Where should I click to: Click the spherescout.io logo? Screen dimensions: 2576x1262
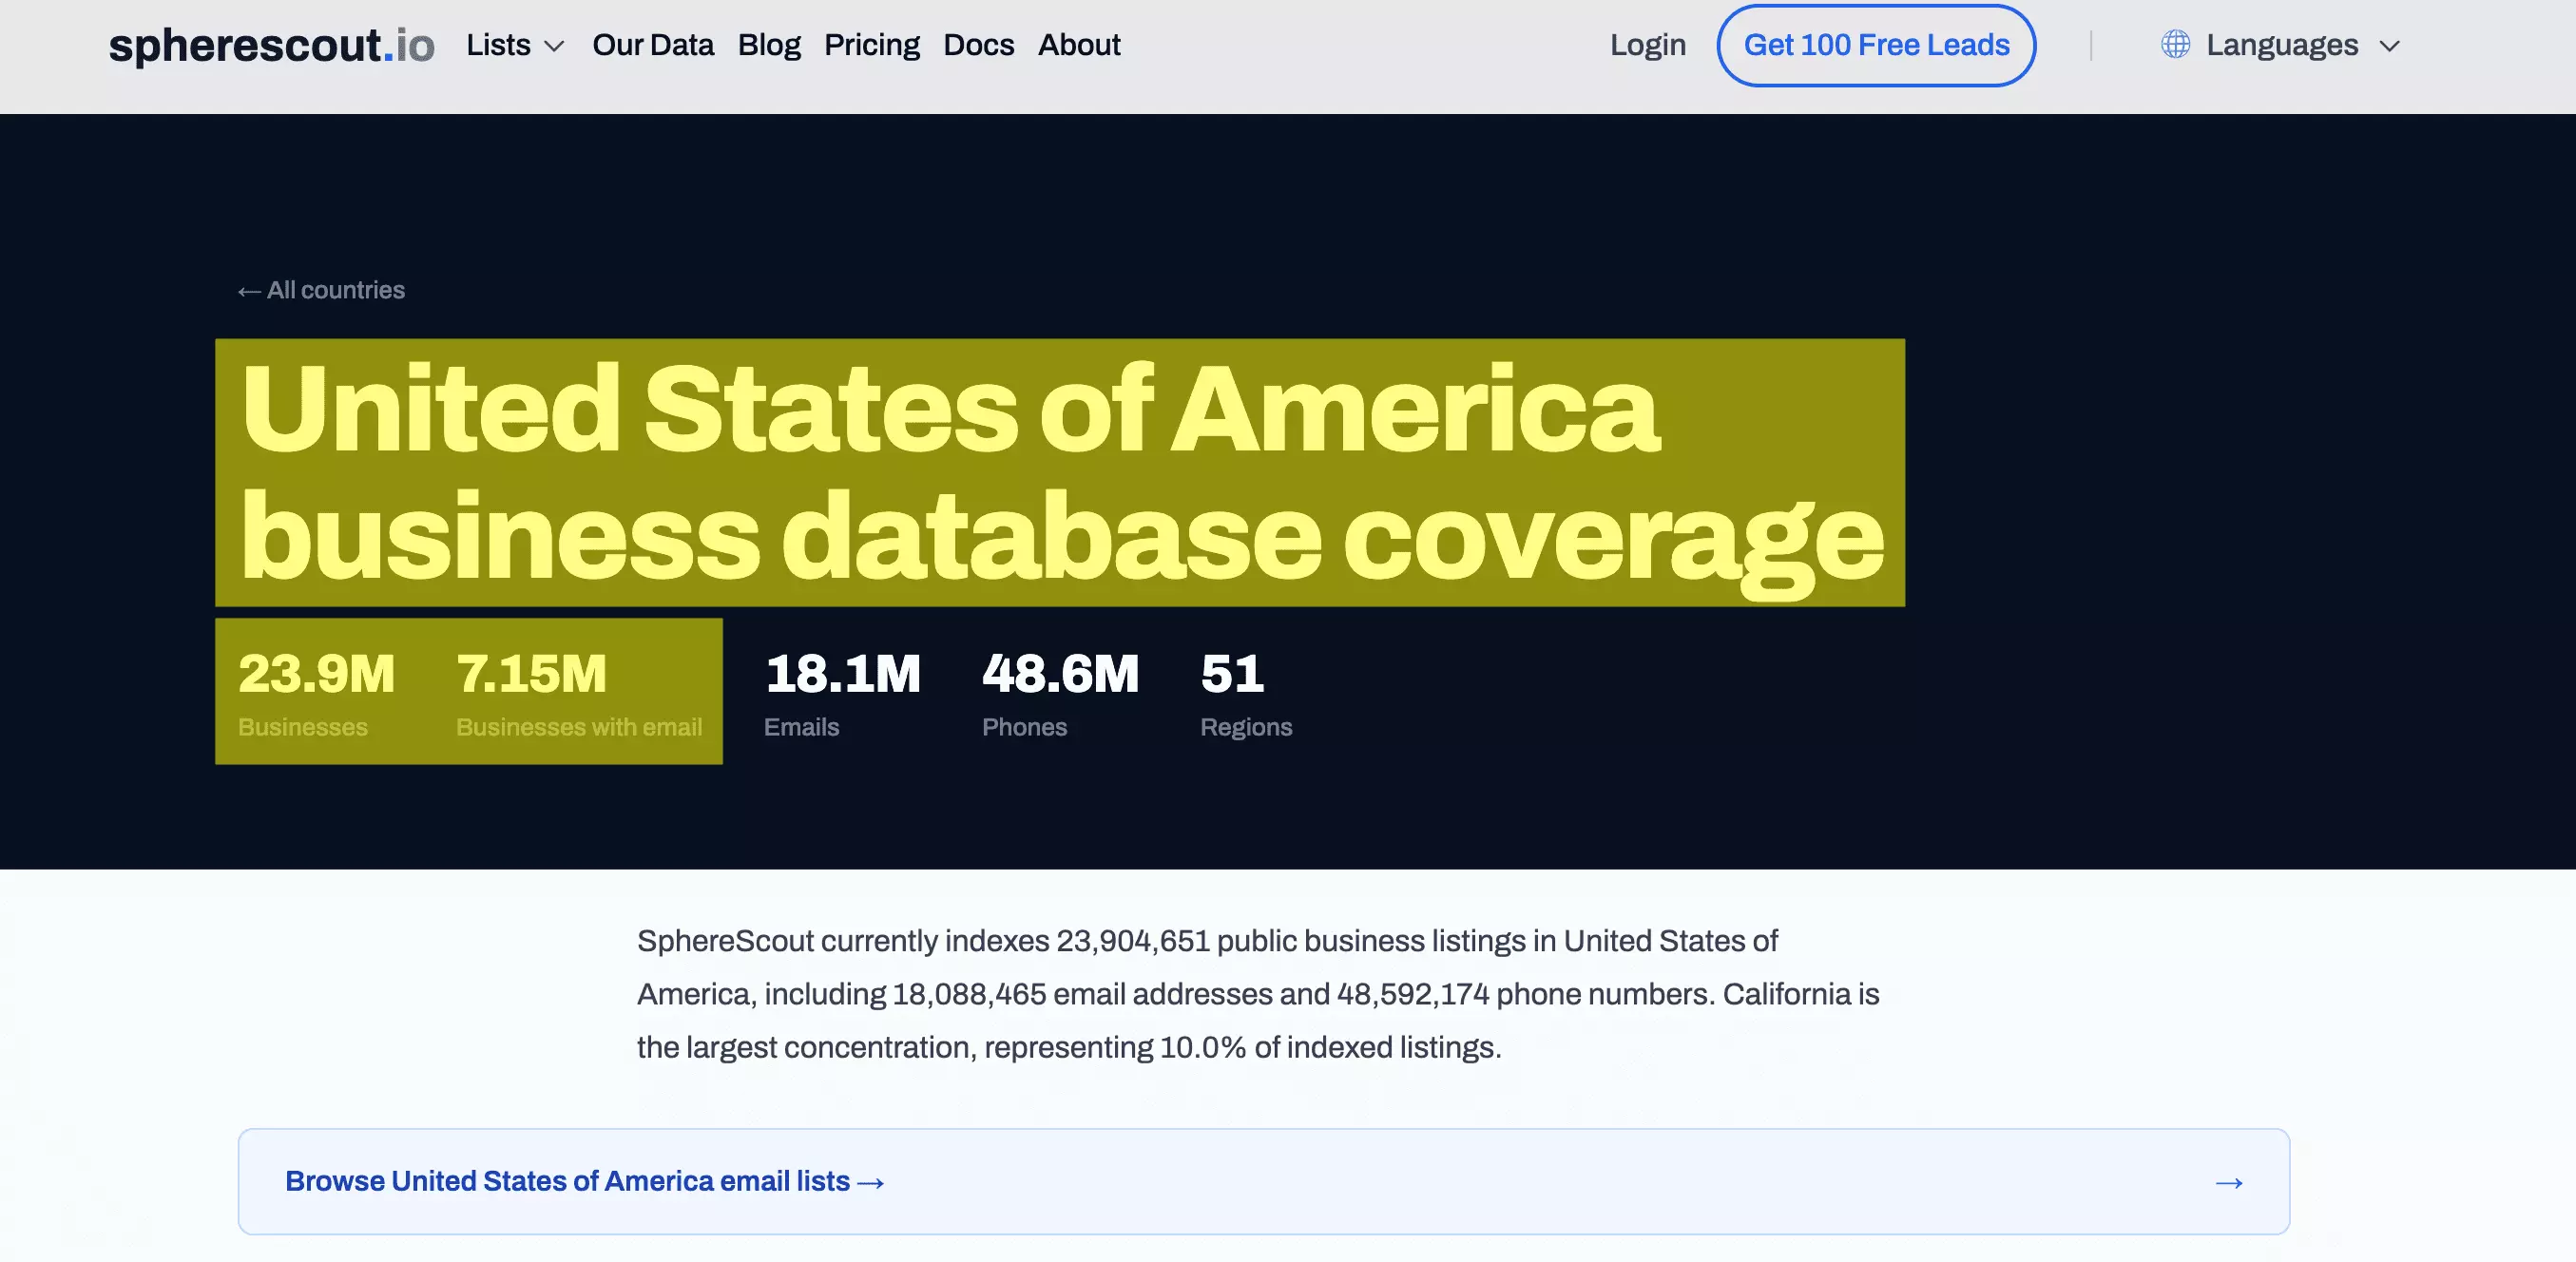[x=271, y=45]
